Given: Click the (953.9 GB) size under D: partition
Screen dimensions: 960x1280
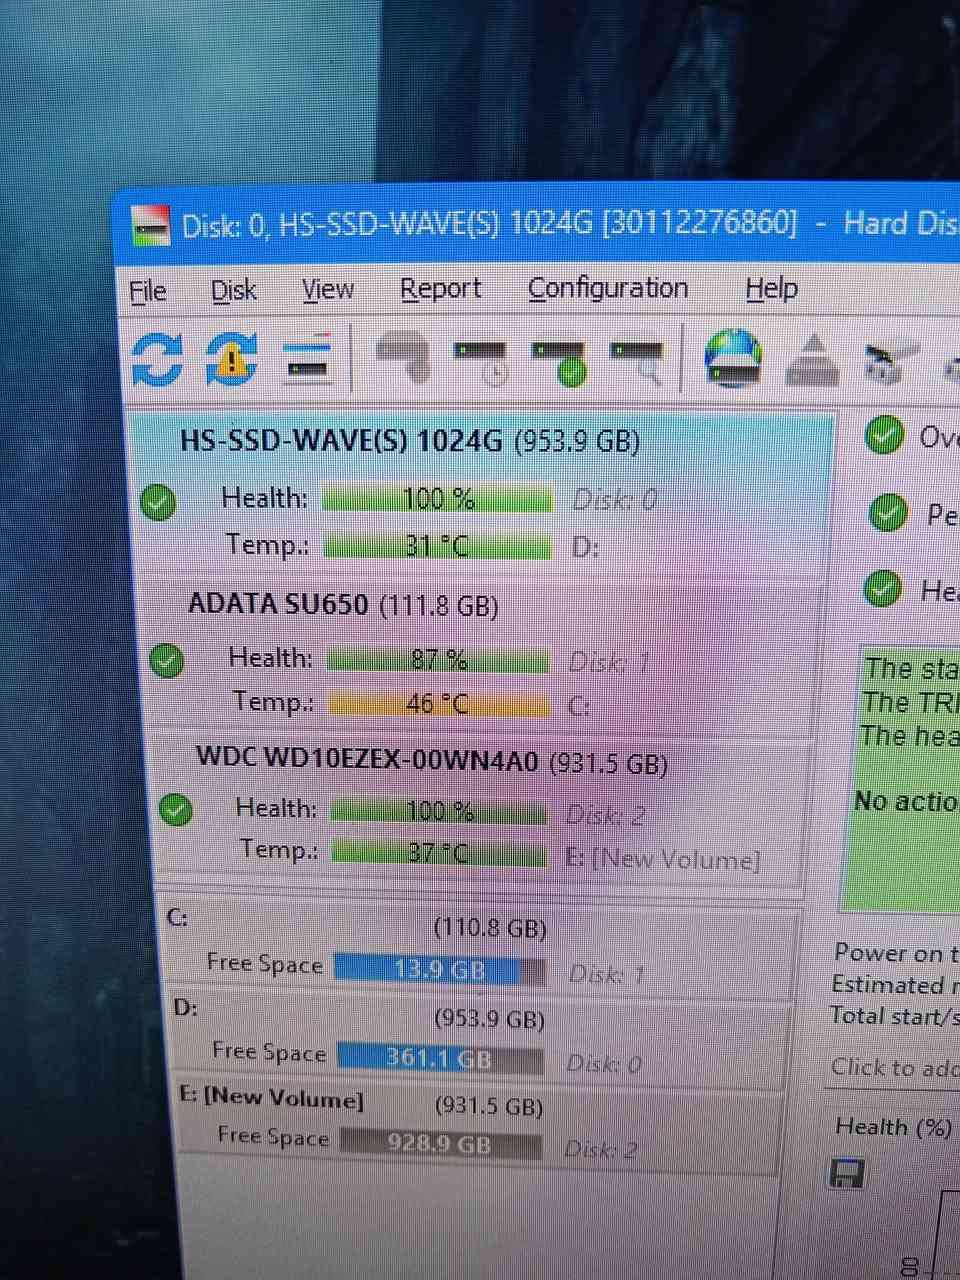Looking at the screenshot, I should [x=489, y=1019].
